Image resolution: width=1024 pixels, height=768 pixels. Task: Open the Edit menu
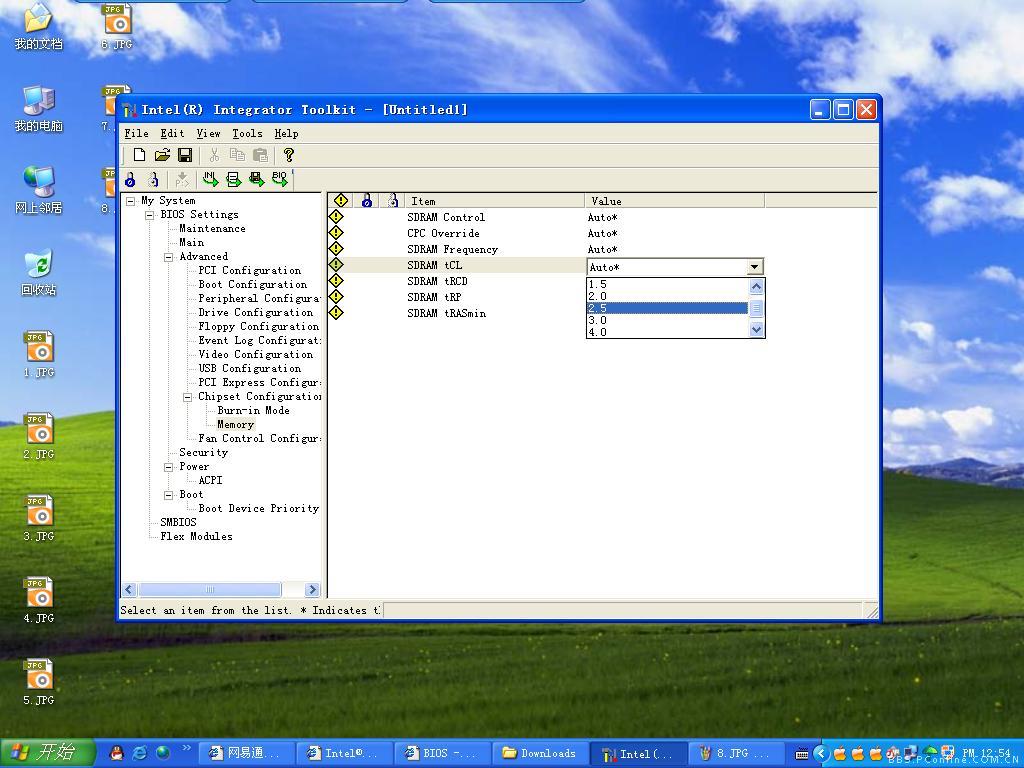click(172, 133)
